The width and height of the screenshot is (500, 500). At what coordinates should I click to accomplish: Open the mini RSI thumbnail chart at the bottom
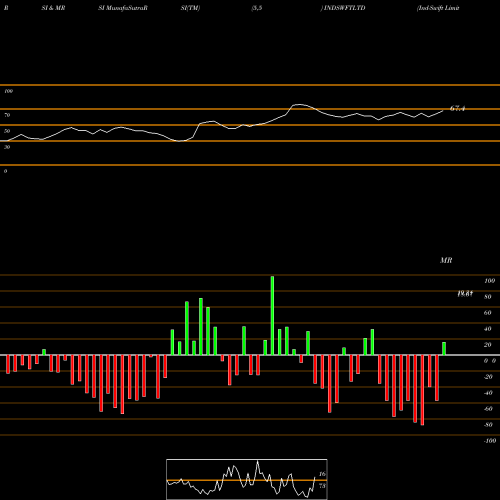[x=247, y=479]
